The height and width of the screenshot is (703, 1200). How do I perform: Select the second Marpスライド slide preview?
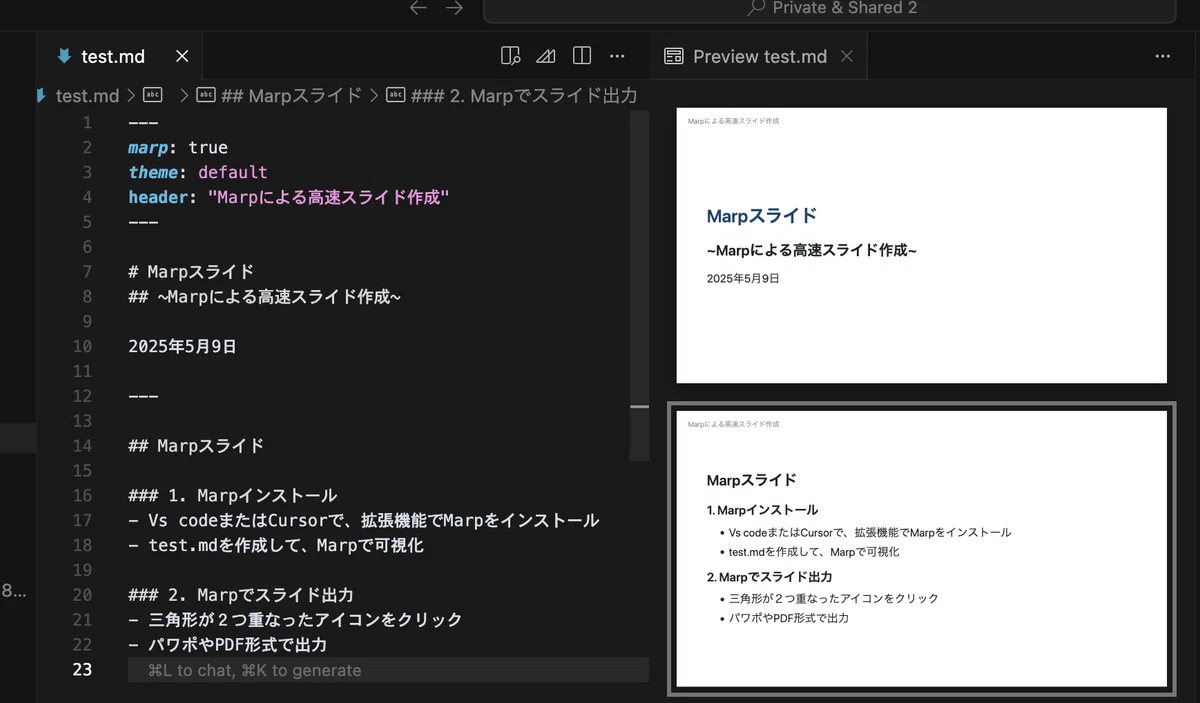922,549
